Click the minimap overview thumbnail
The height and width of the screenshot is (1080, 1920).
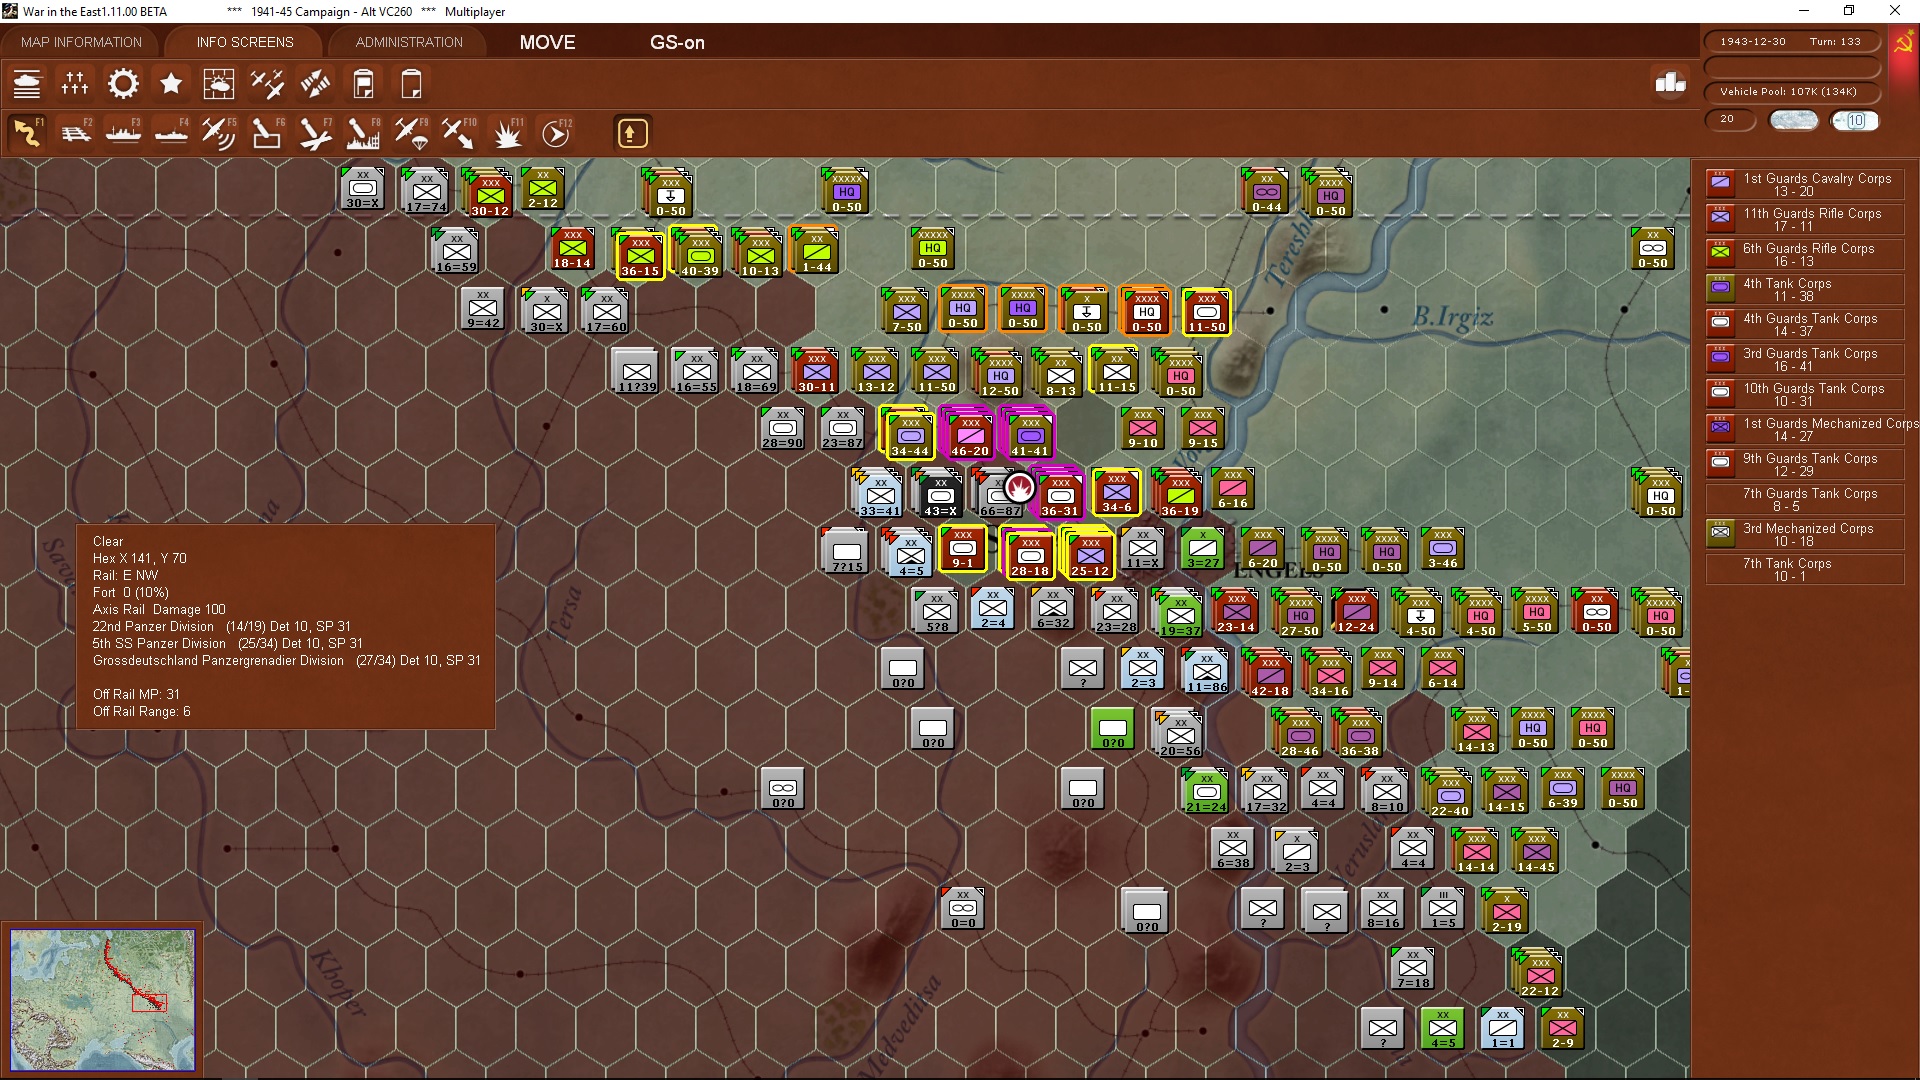point(103,998)
